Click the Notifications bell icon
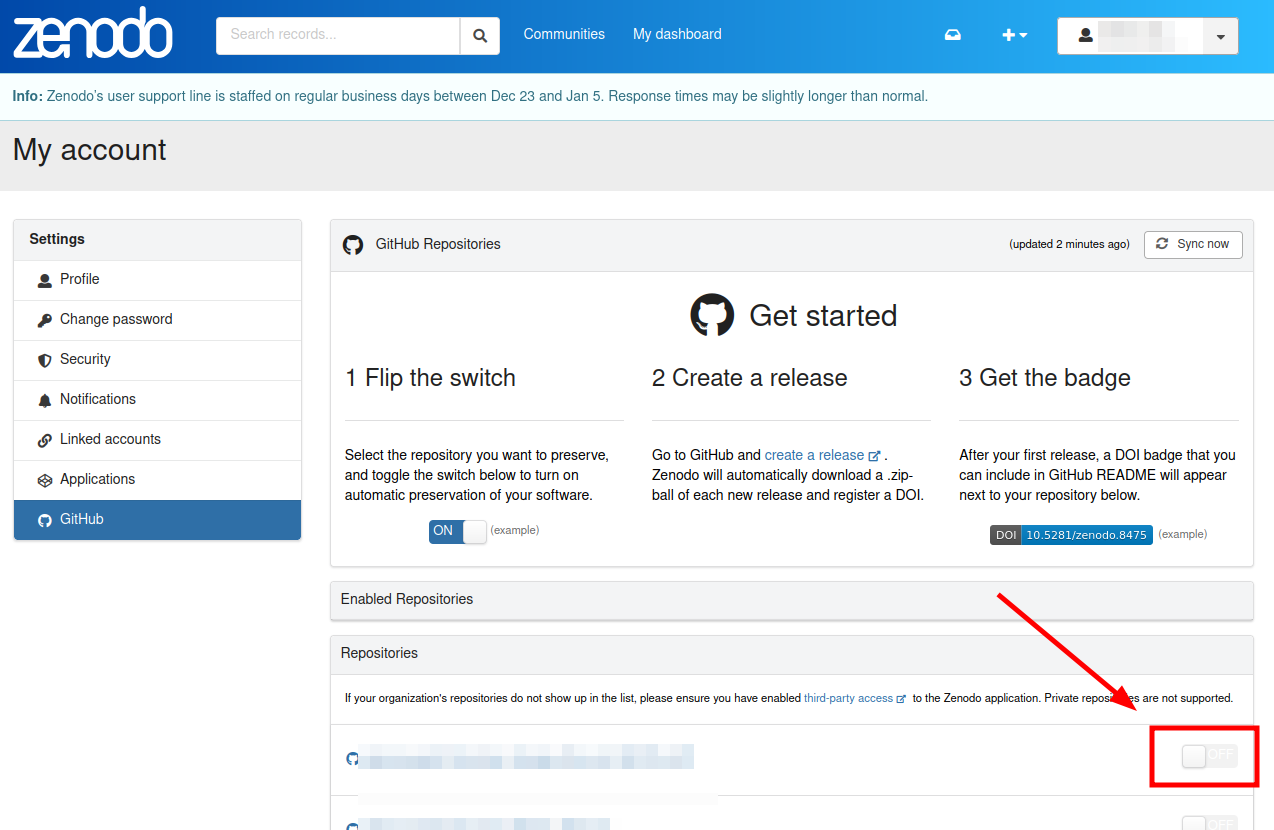Image resolution: width=1274 pixels, height=830 pixels. point(44,401)
